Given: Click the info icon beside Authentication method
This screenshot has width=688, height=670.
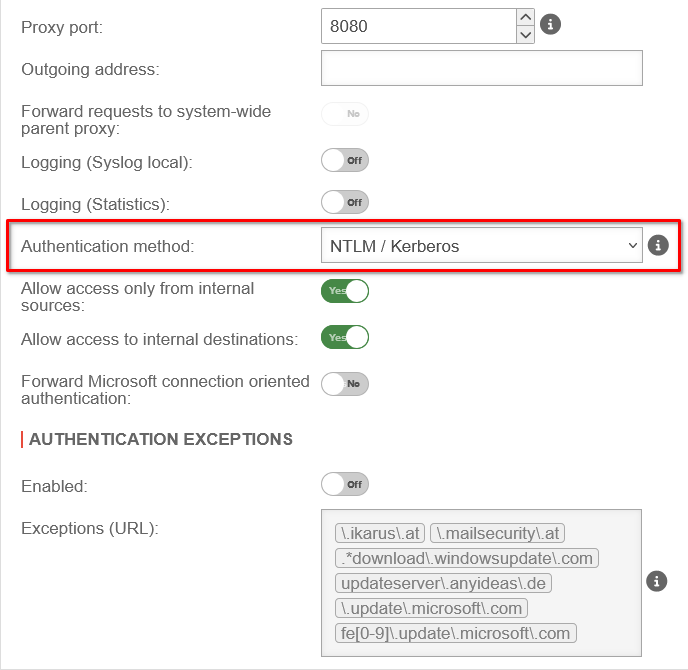Looking at the screenshot, I should point(657,245).
